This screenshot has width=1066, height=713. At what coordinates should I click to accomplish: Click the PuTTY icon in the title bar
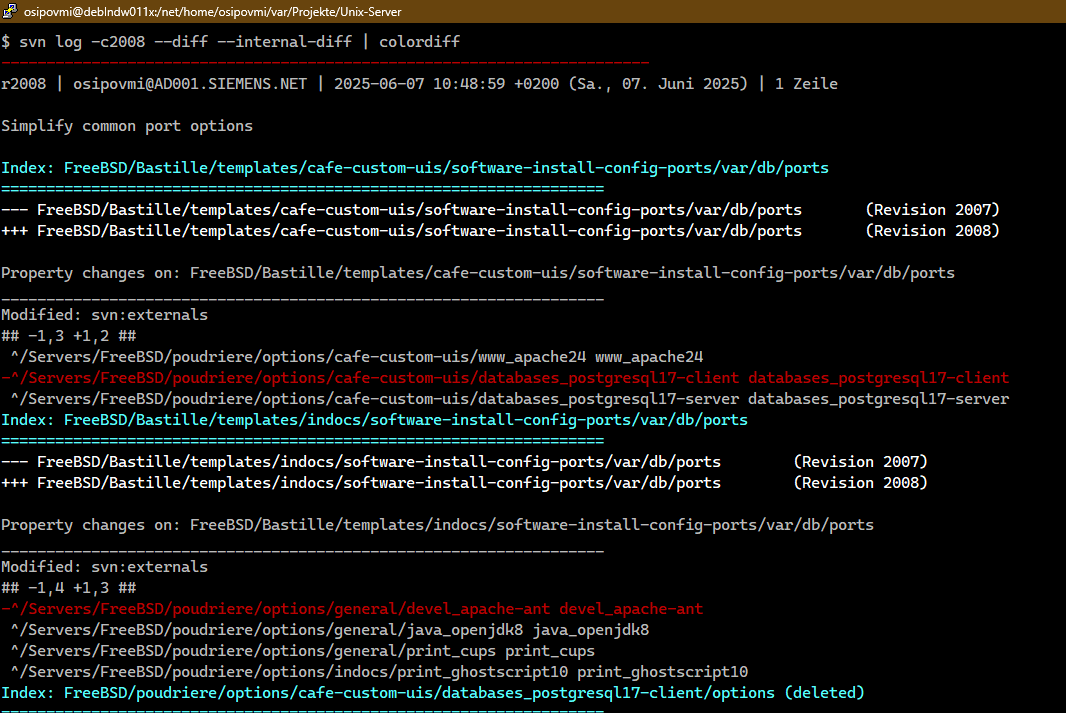pos(10,11)
